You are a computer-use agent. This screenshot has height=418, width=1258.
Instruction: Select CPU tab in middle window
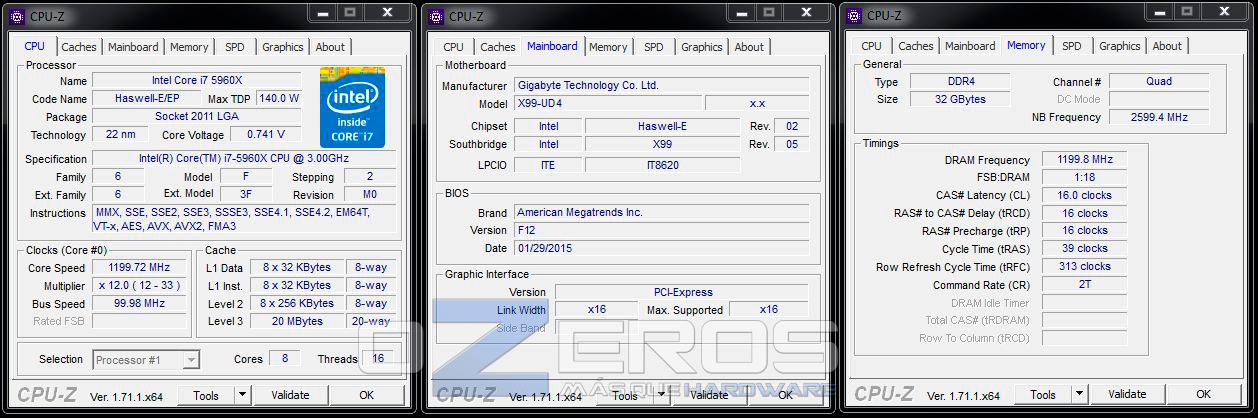[454, 47]
